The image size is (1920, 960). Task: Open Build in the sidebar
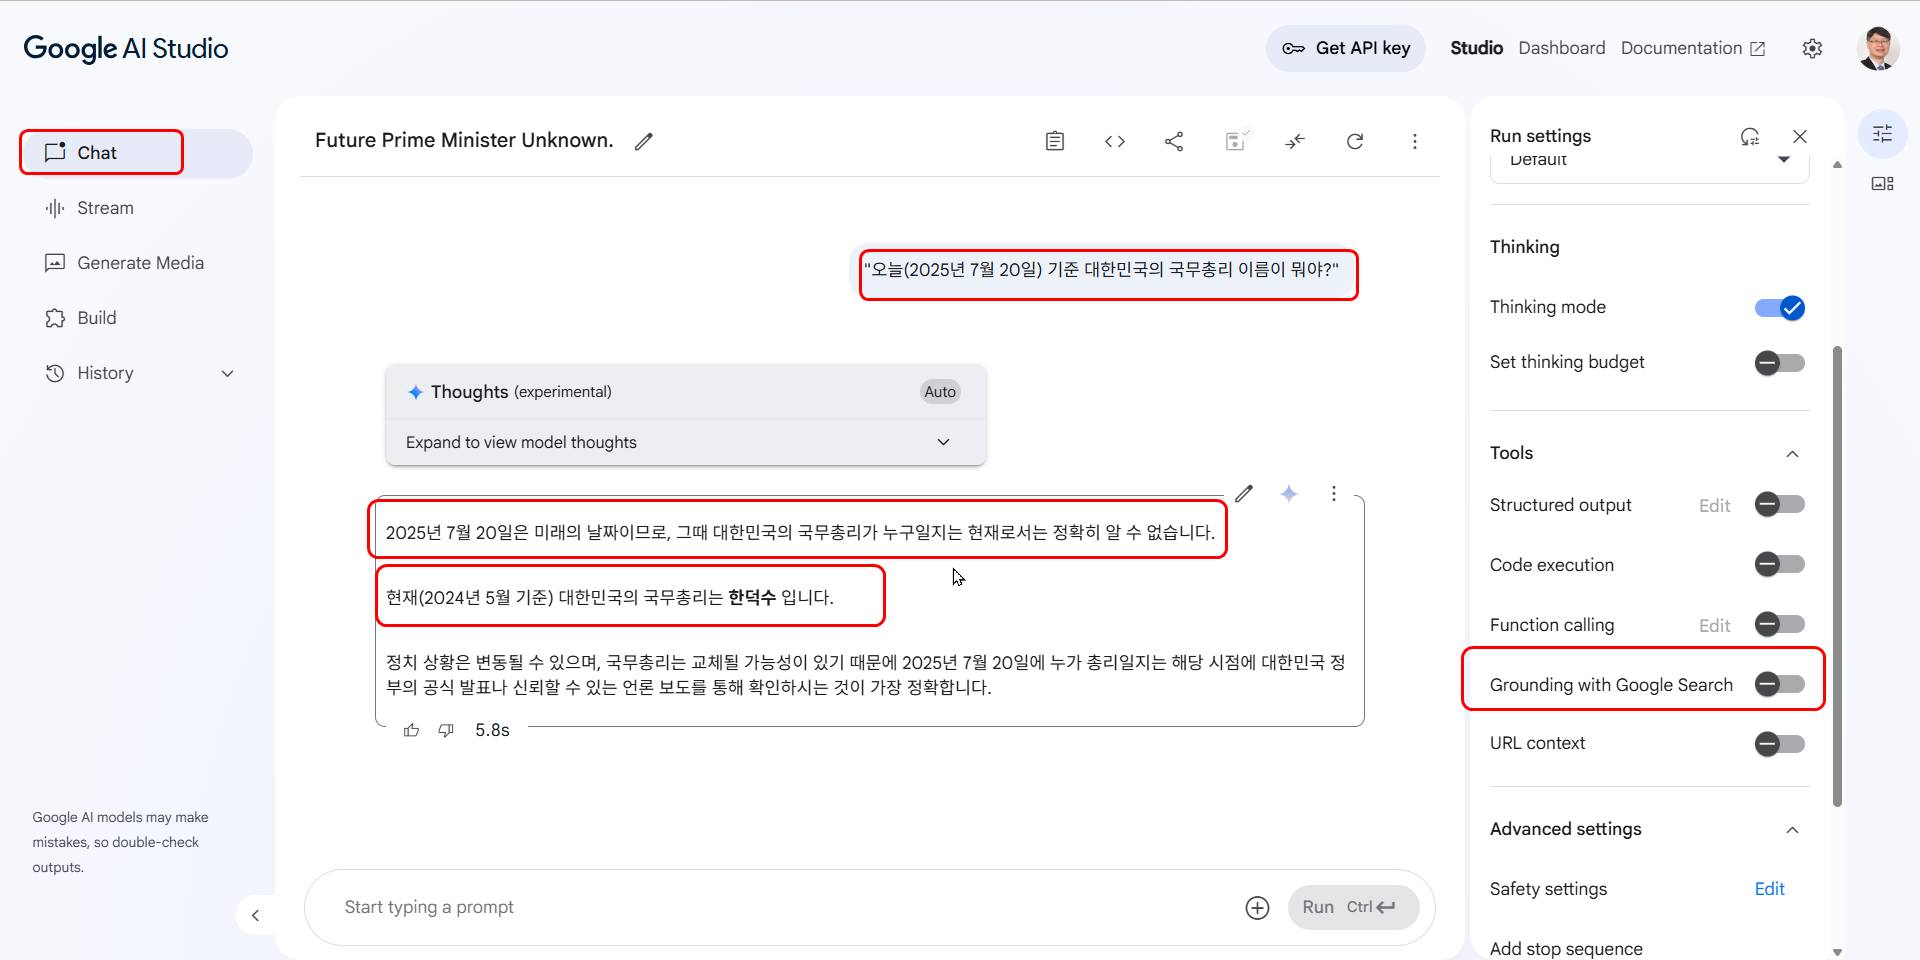136,318
